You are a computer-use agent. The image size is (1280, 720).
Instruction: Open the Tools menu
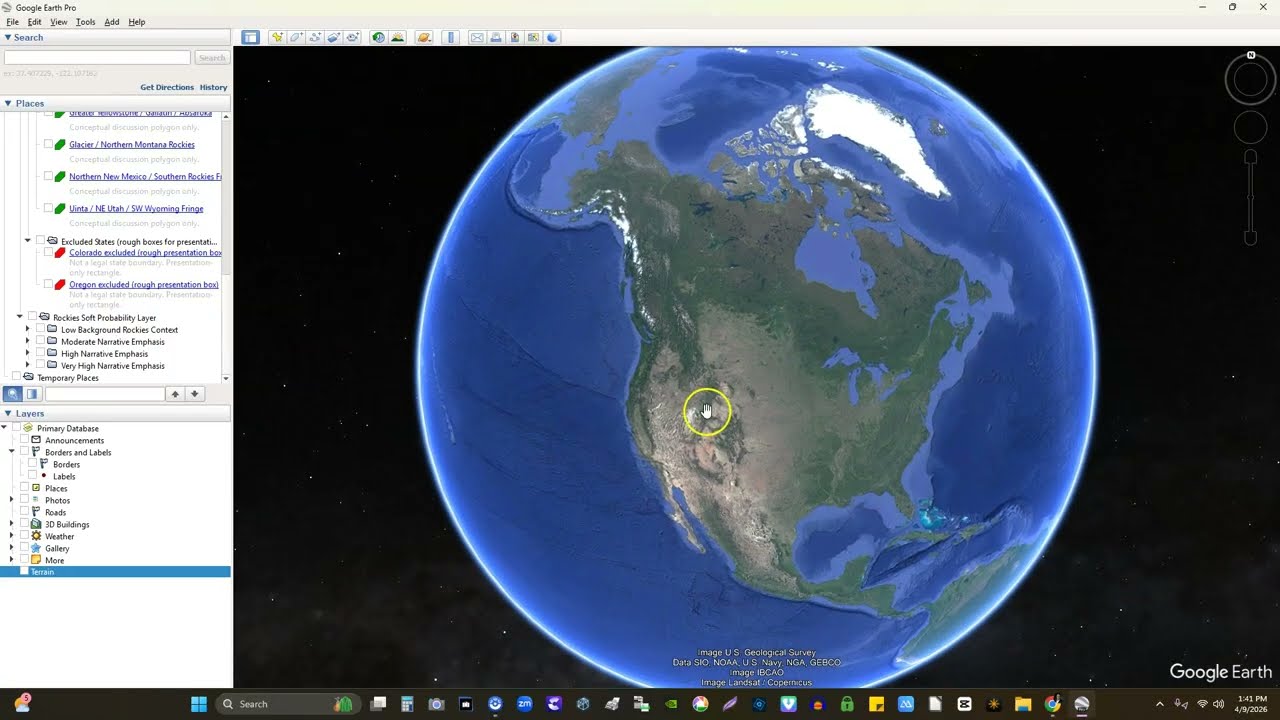click(86, 22)
